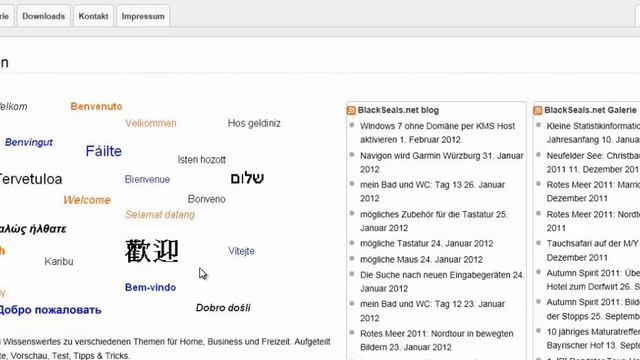
Task: Click the word 'Bienvenue'
Action: pyautogui.click(x=147, y=179)
